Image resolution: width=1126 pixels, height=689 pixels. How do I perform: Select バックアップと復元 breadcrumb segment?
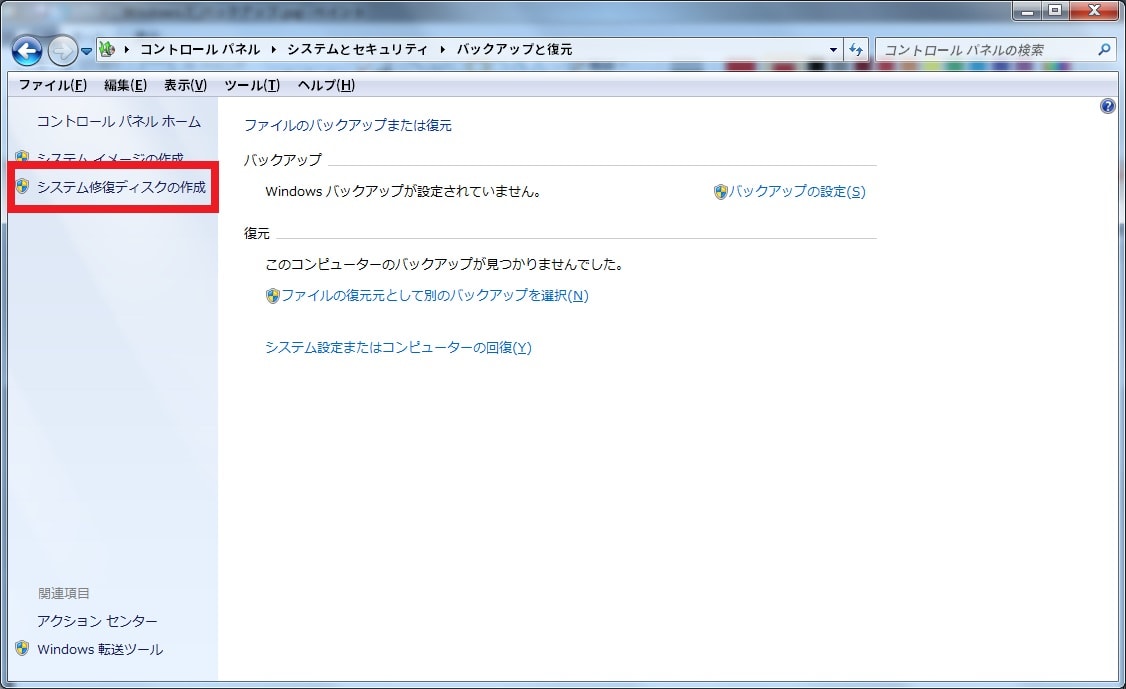pyautogui.click(x=514, y=49)
